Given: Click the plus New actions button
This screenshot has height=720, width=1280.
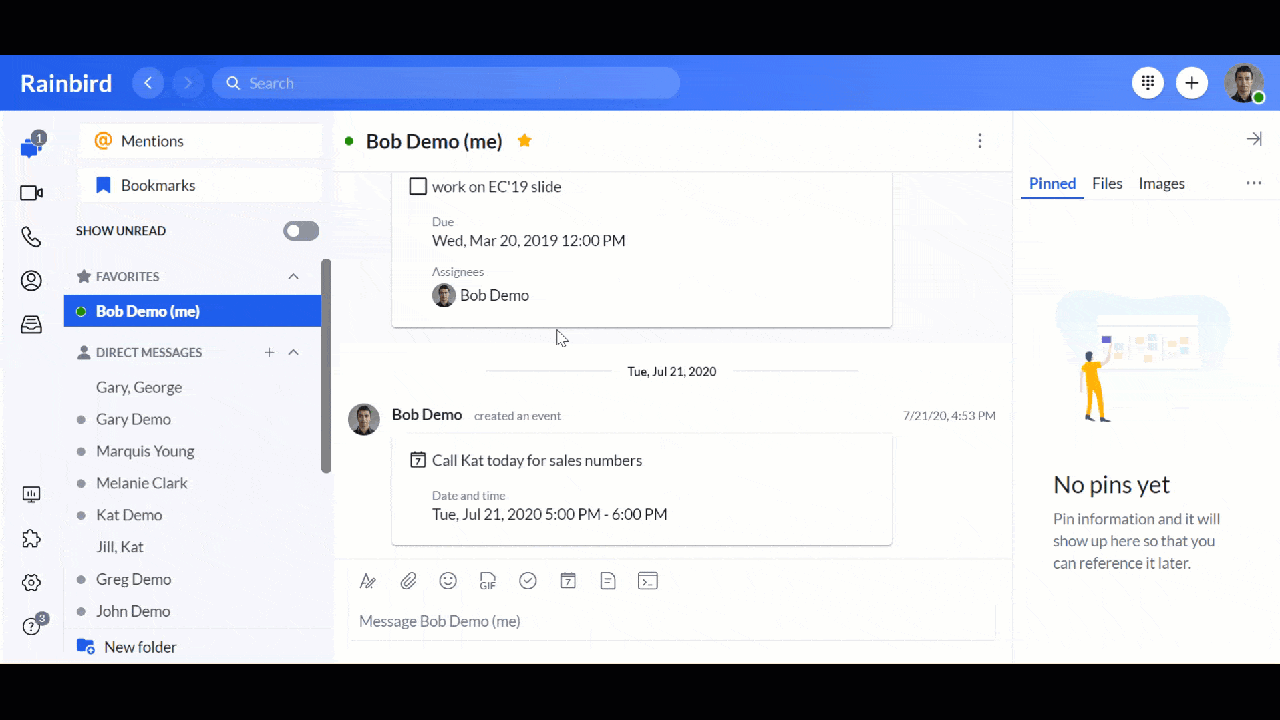Looking at the screenshot, I should [x=1191, y=83].
